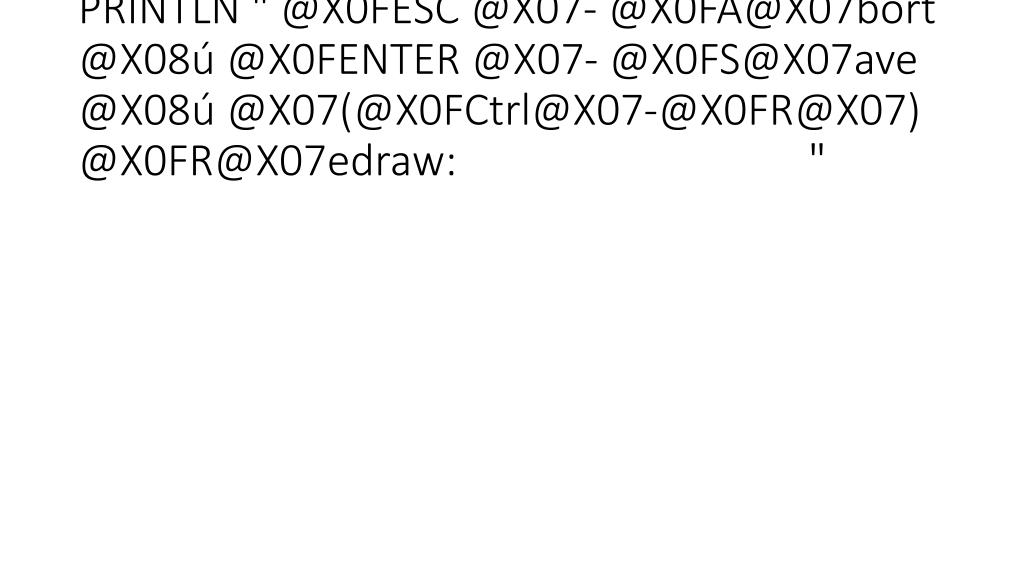Select the @X0FA@X07bort text
The height and width of the screenshot is (576, 1024).
click(x=774, y=13)
